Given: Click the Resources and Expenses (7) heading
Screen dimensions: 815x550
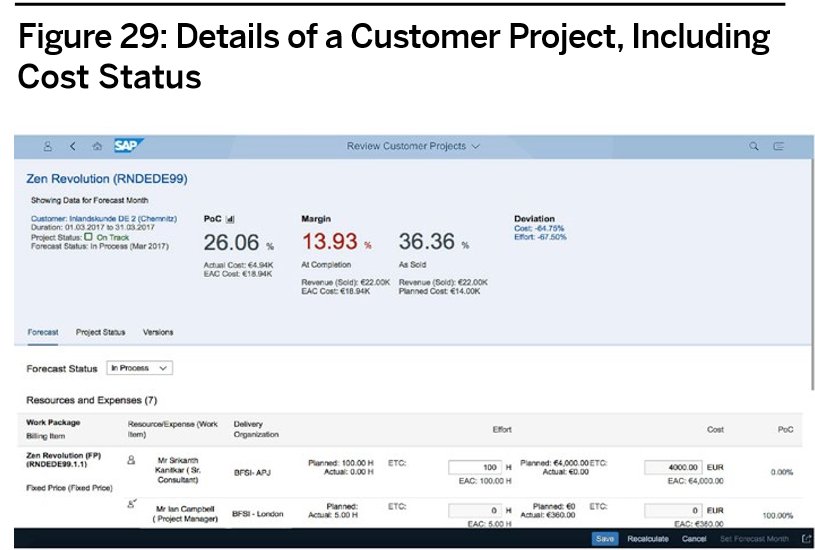Looking at the screenshot, I should coord(91,400).
